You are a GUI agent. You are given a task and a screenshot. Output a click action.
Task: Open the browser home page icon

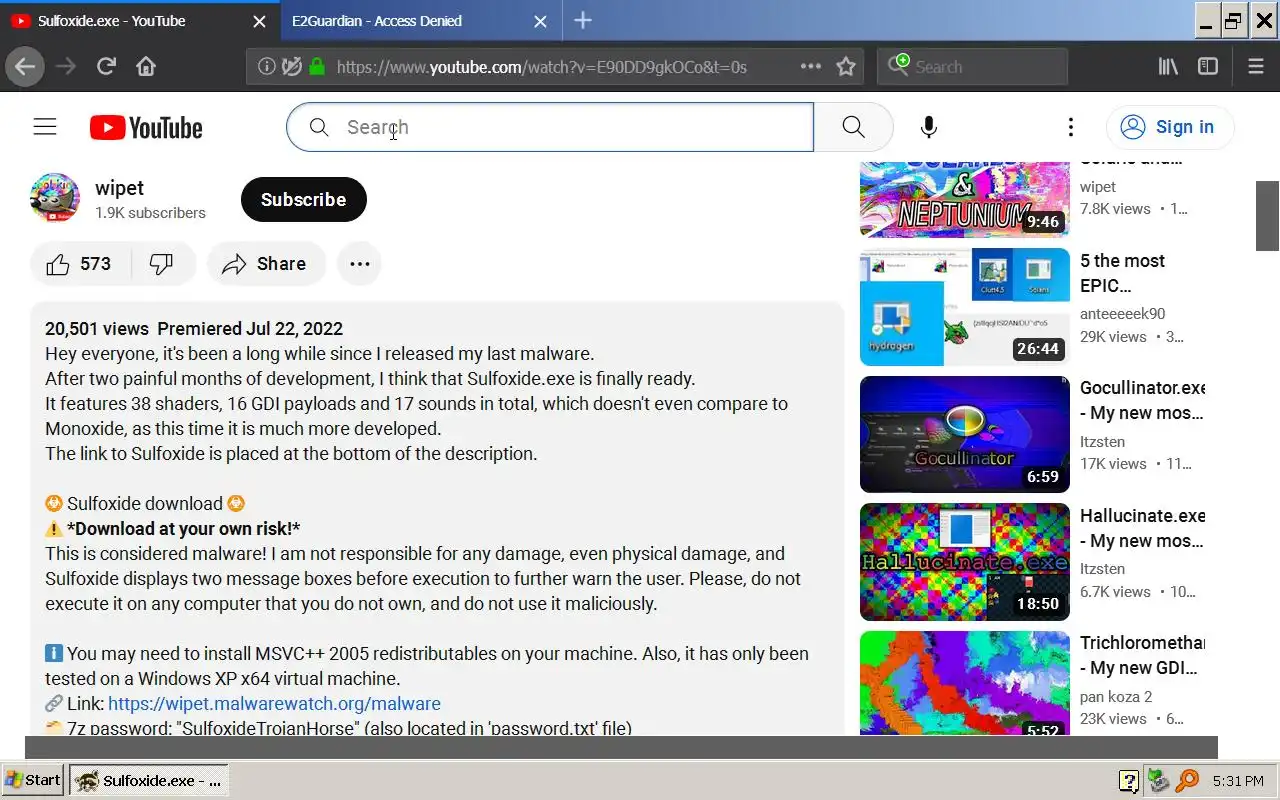point(146,67)
